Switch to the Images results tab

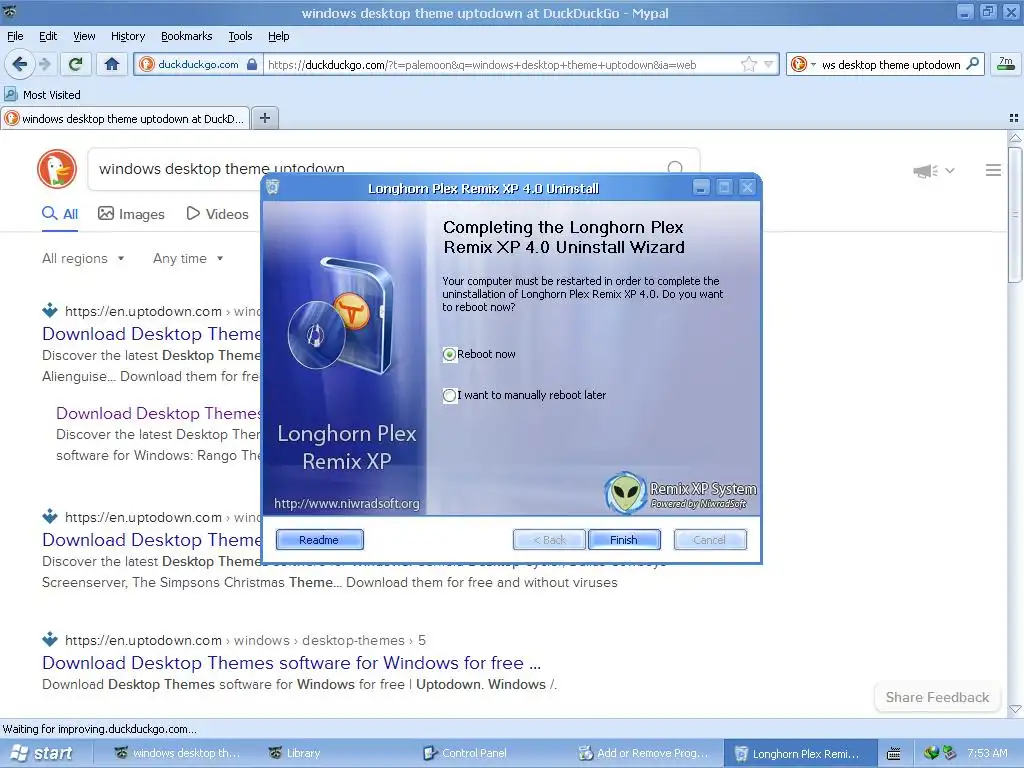coord(131,214)
